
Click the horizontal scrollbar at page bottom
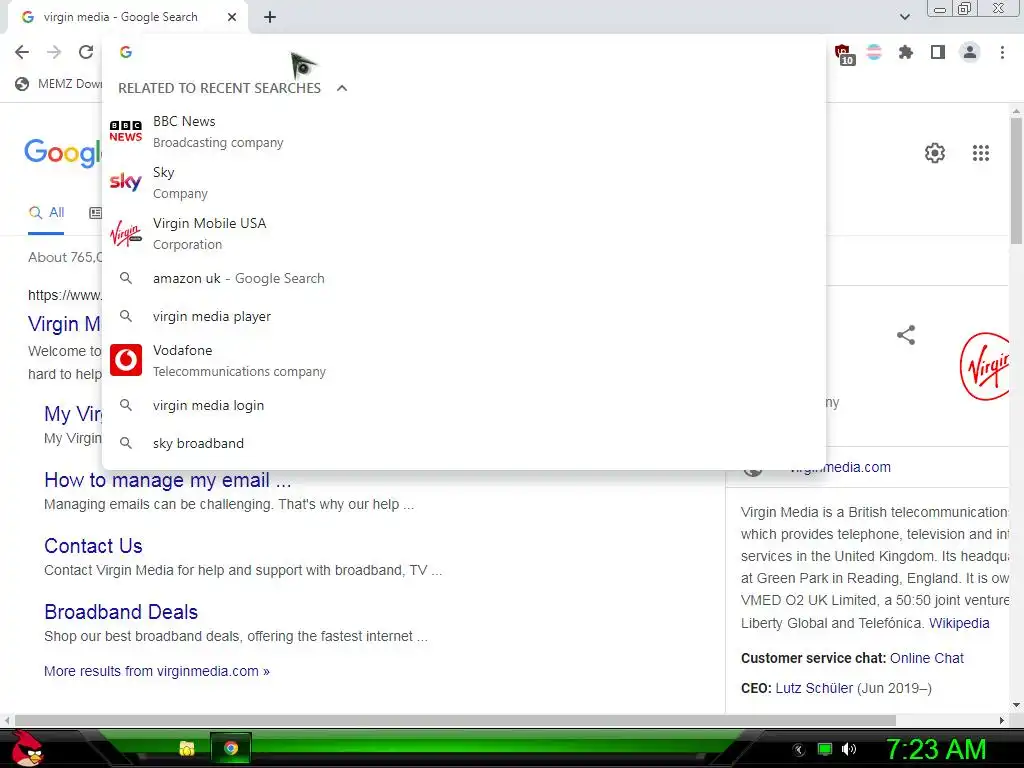[455, 720]
